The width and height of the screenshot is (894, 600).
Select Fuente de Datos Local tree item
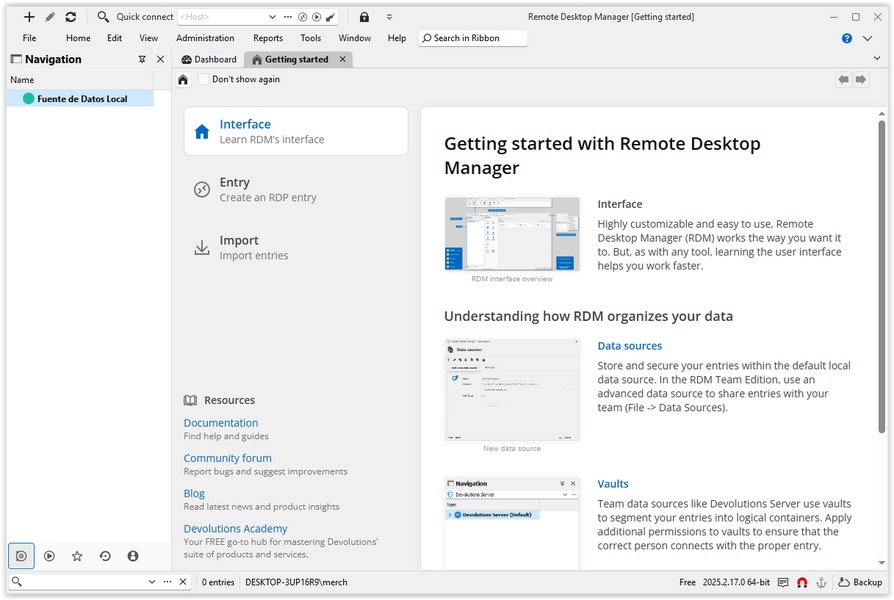tap(82, 99)
